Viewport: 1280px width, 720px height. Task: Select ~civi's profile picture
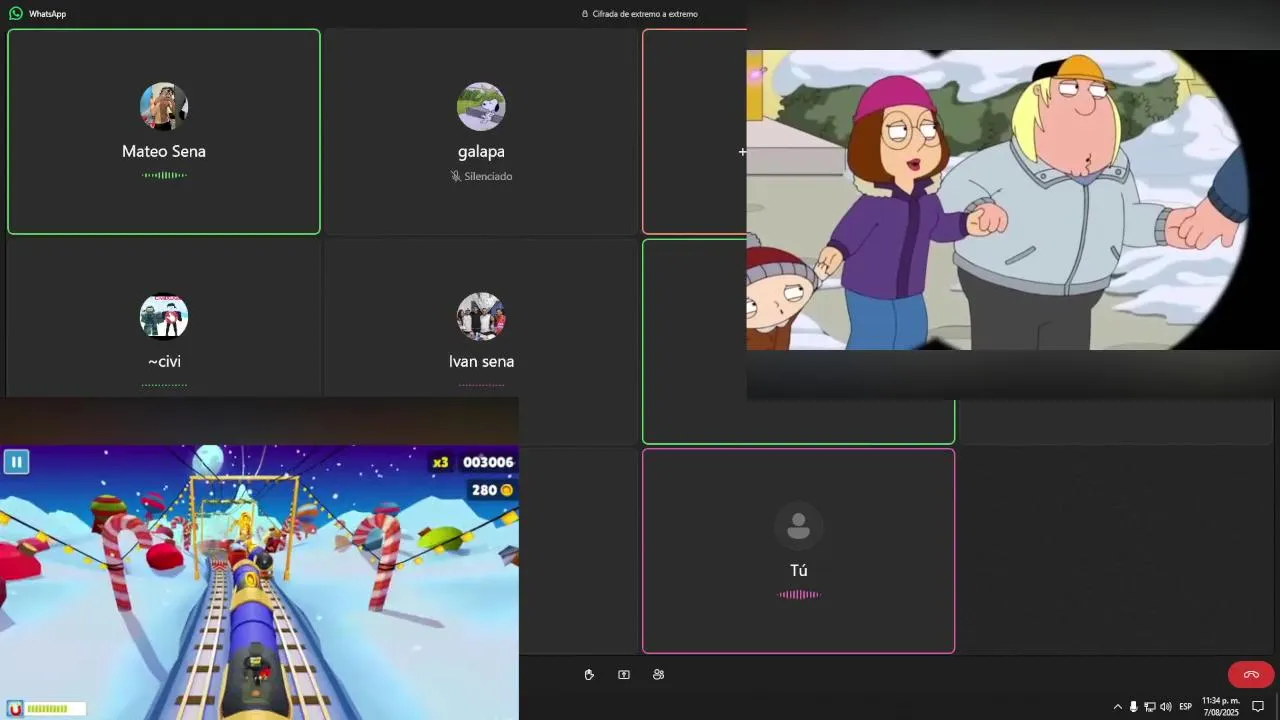click(164, 317)
